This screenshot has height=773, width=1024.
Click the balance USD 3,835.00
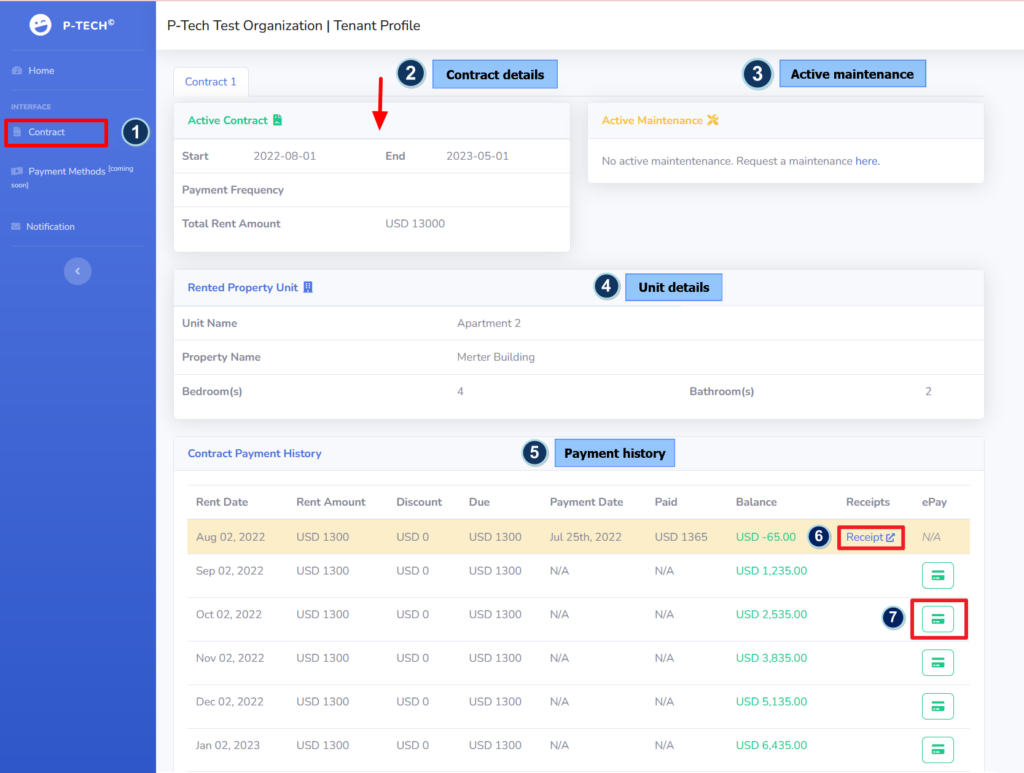[771, 658]
